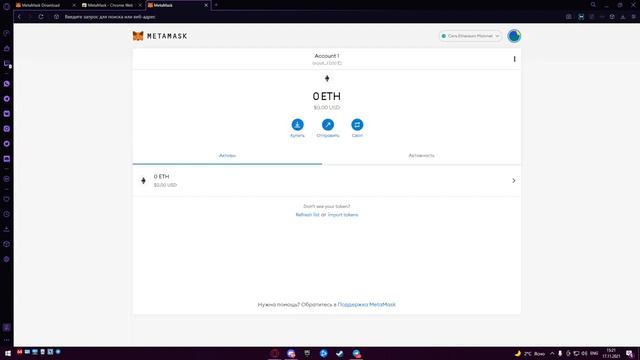Open the Ethereum Mainnet network dropdown
This screenshot has height=360, width=640.
click(470, 36)
